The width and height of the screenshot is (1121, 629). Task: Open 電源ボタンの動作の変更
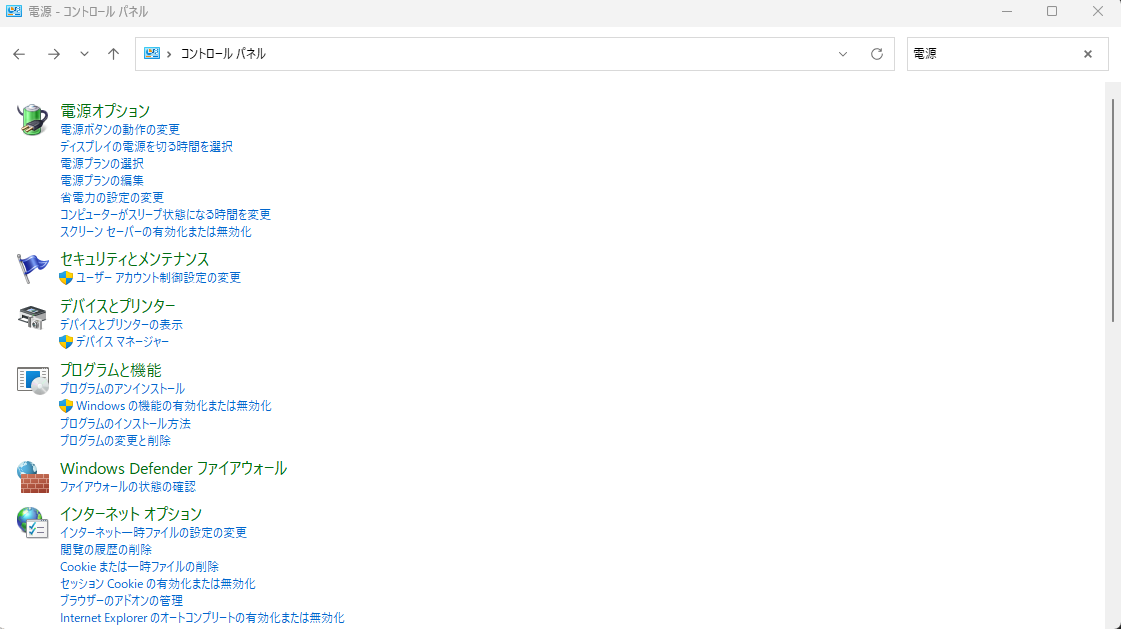pyautogui.click(x=120, y=129)
